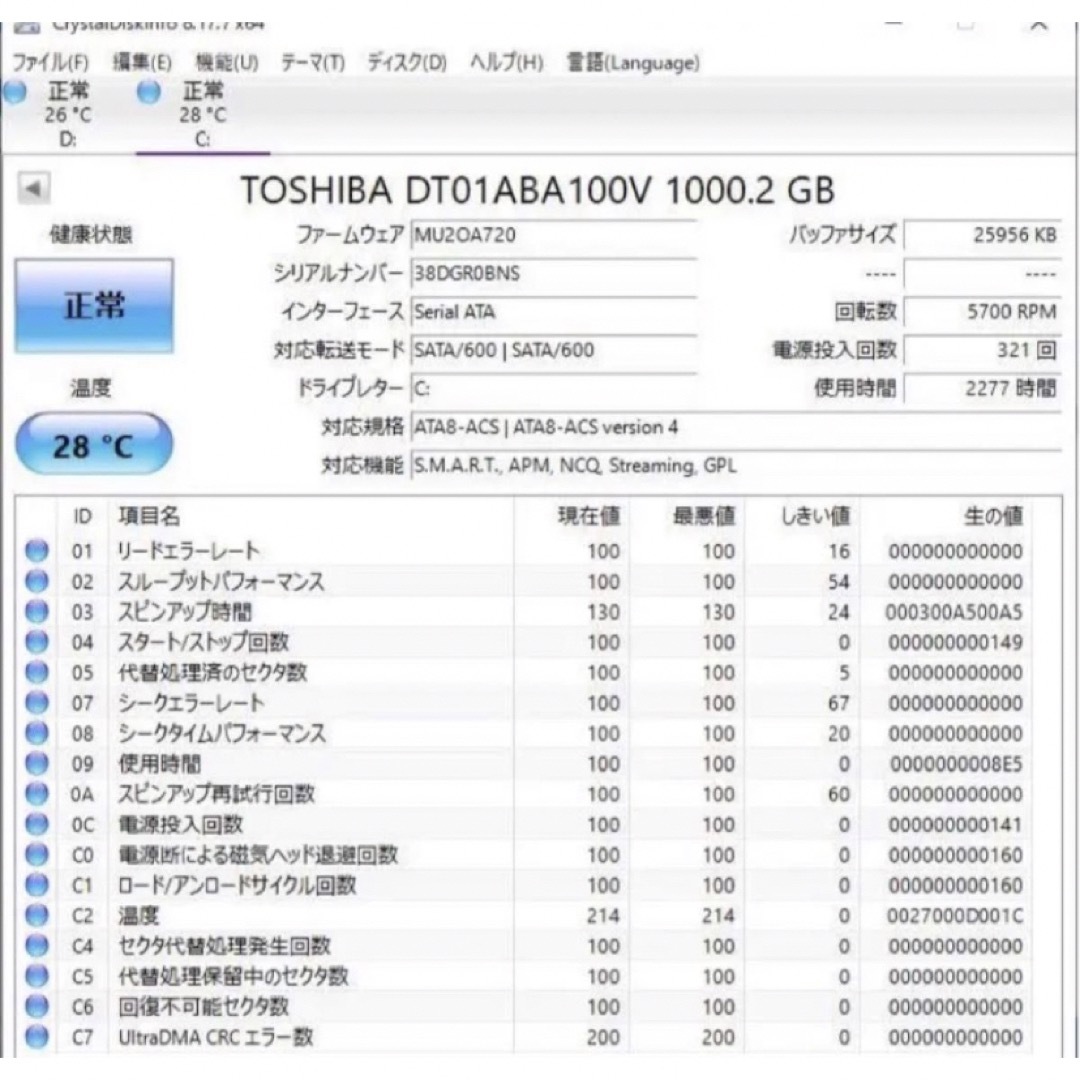Viewport: 1080px width, 1080px height.
Task: Click the しきい値 column header
Action: [x=815, y=516]
